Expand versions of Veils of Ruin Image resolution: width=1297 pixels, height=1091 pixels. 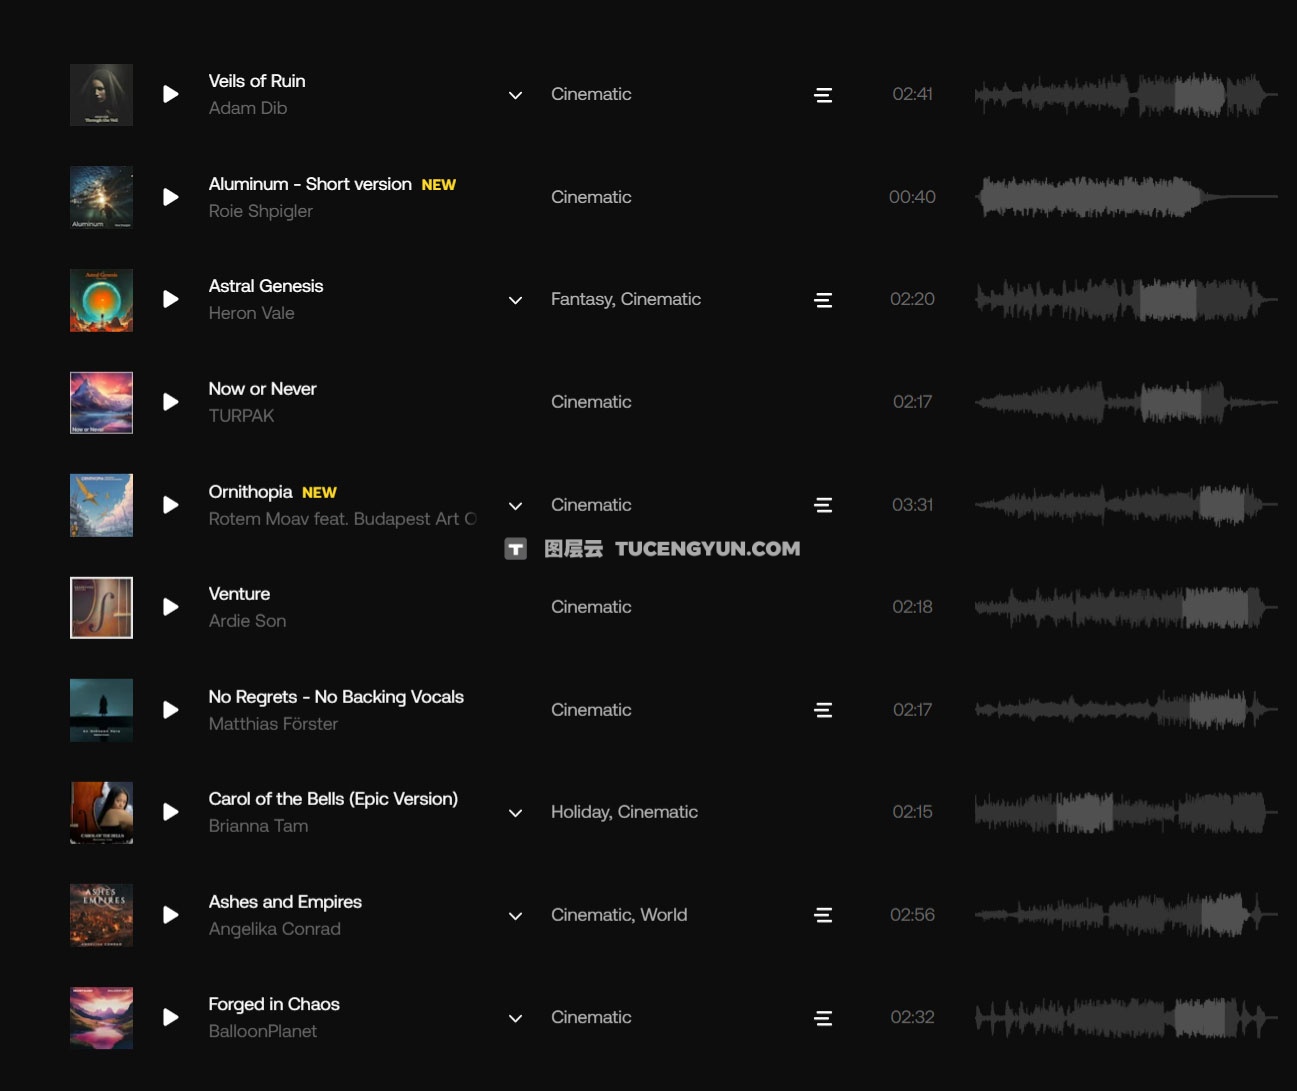point(515,95)
